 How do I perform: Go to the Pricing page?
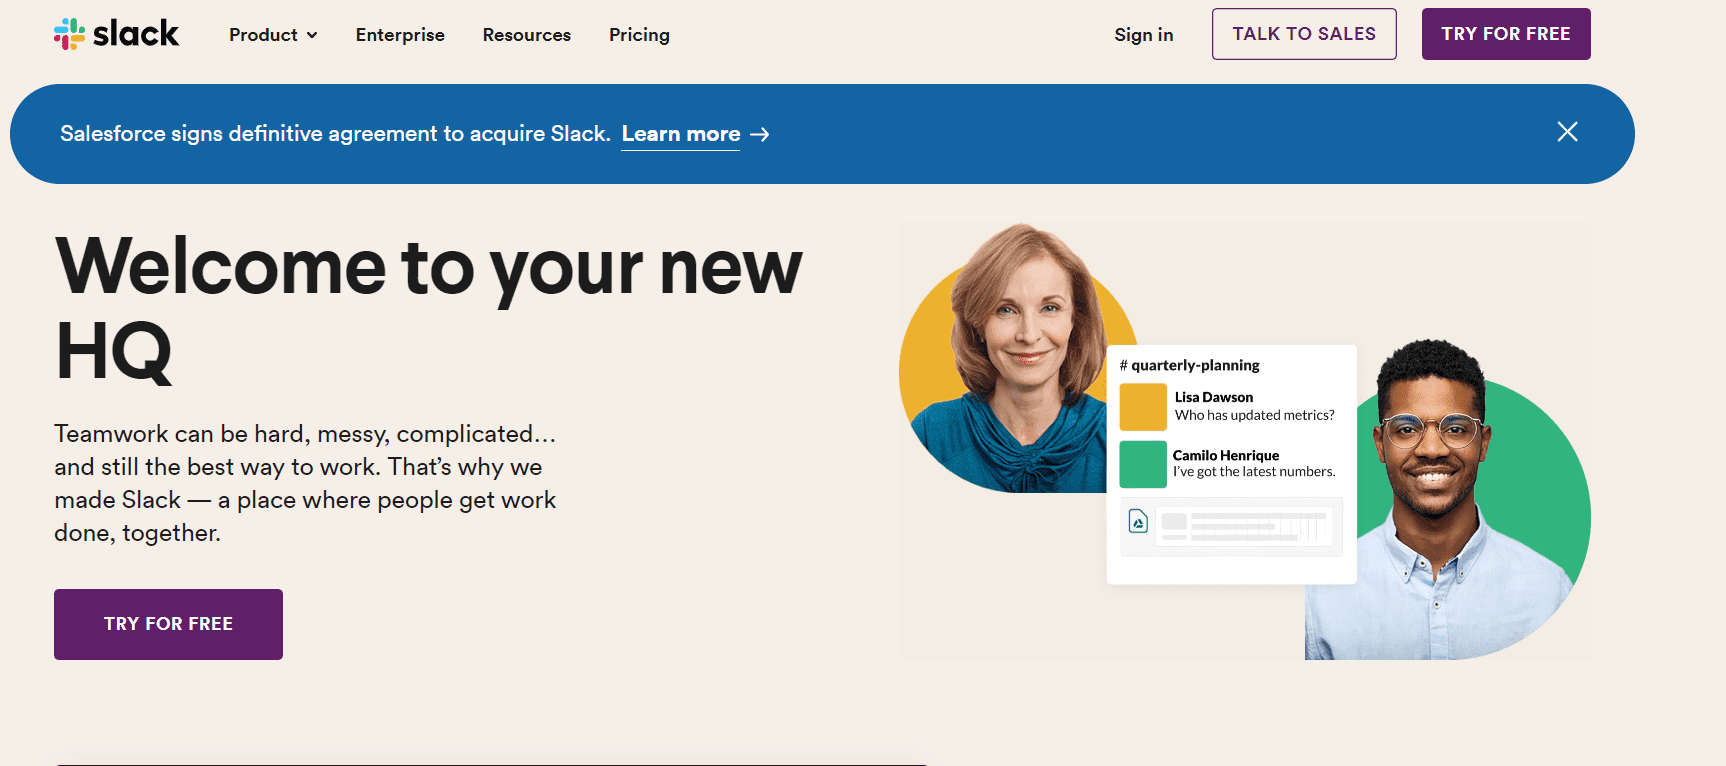639,35
